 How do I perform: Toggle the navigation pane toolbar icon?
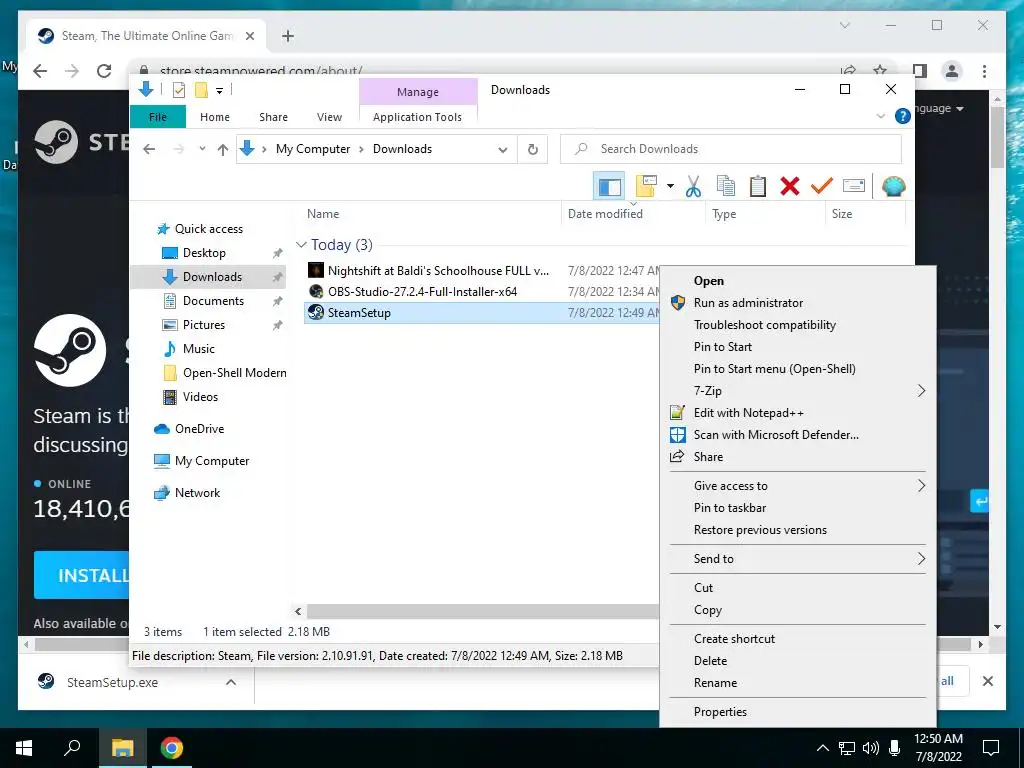click(609, 187)
